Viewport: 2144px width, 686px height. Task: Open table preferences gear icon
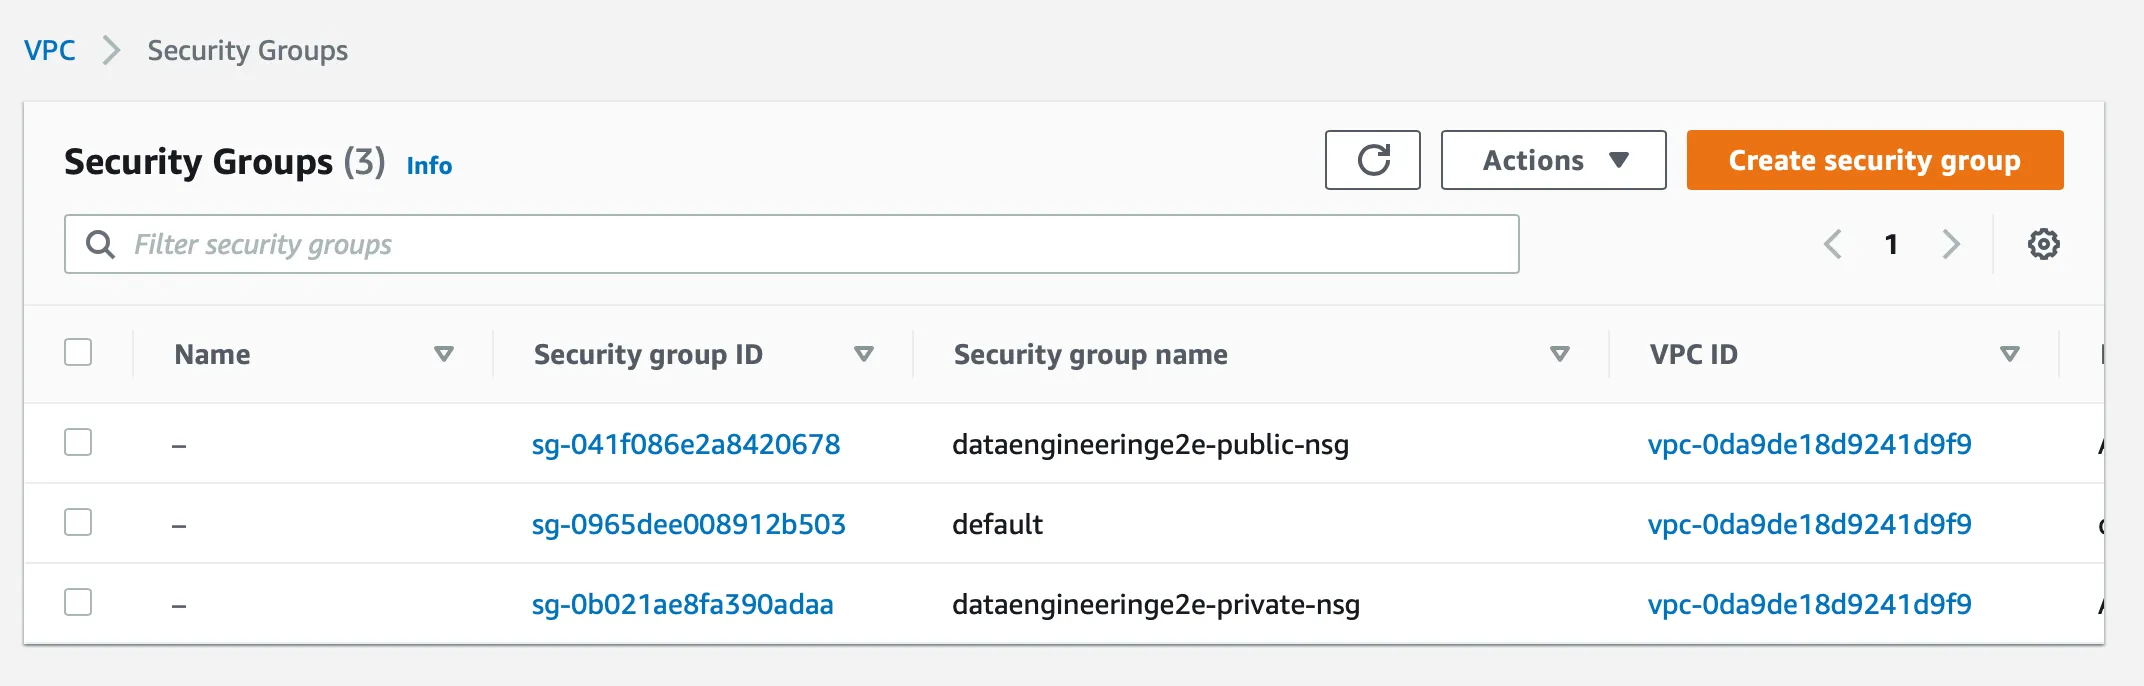click(2043, 244)
